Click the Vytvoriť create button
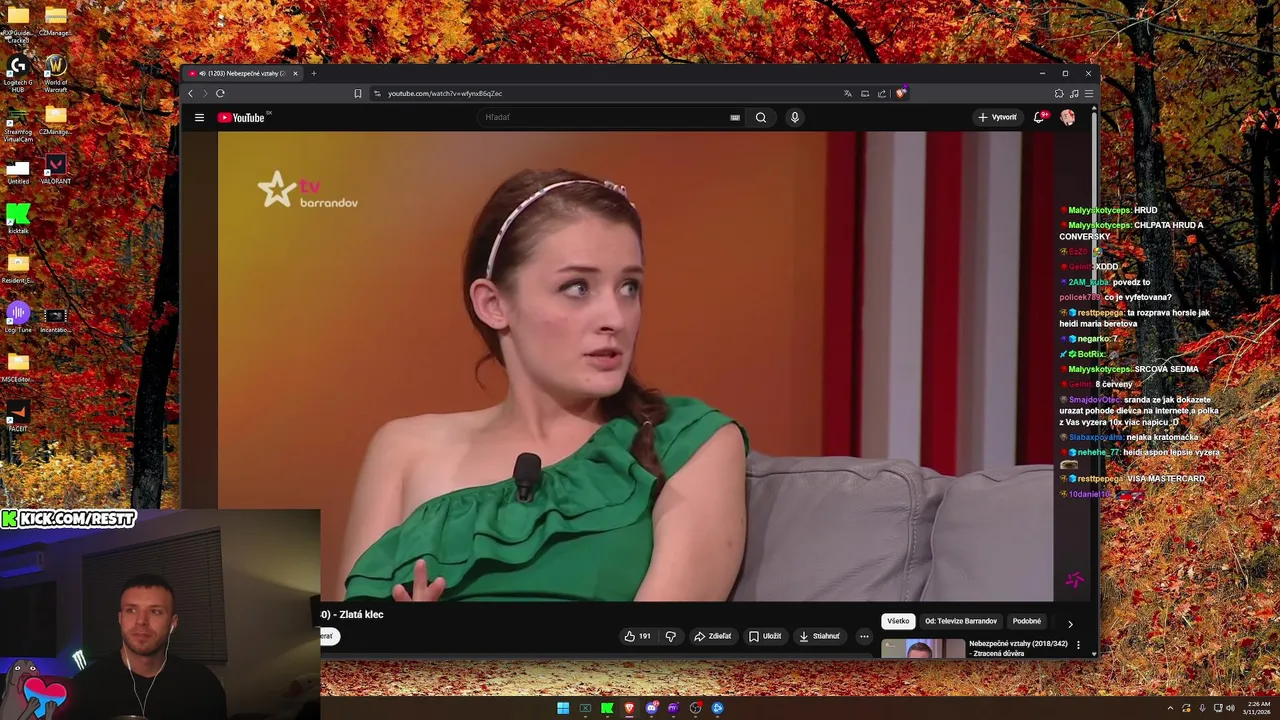 [997, 117]
